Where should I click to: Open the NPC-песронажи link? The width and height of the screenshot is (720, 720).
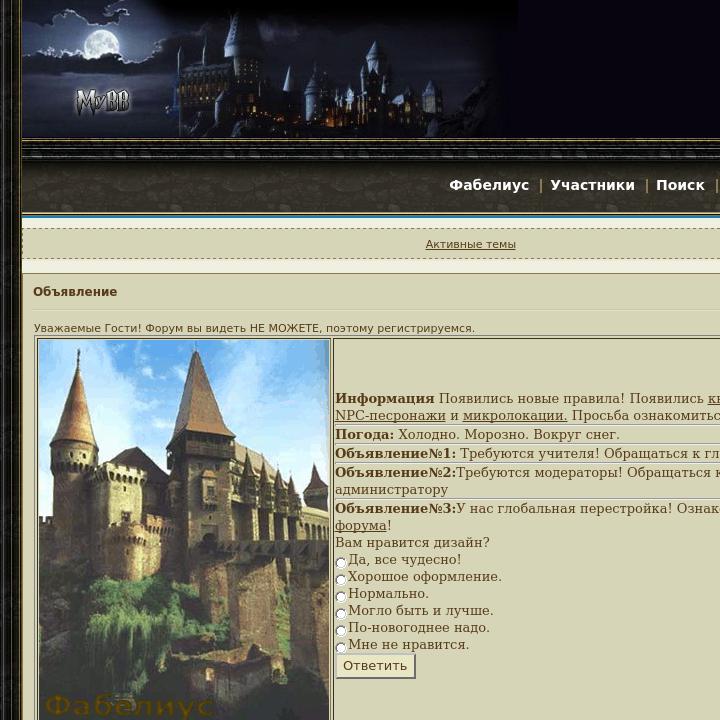(x=390, y=416)
